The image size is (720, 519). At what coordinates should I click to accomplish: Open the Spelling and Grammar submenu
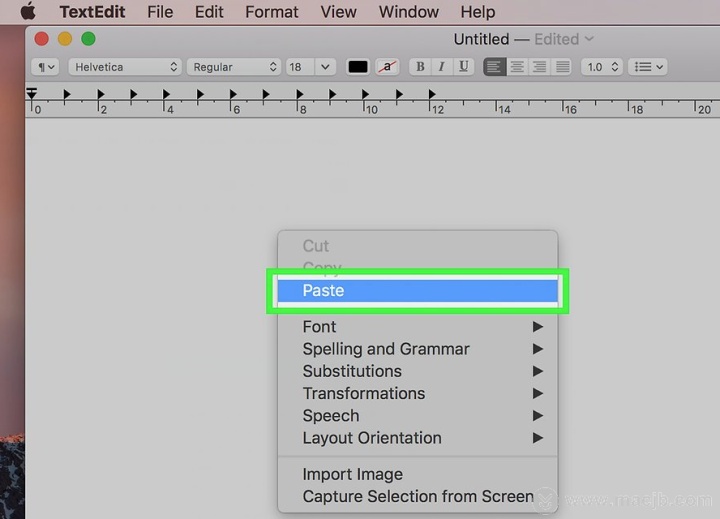[418, 349]
